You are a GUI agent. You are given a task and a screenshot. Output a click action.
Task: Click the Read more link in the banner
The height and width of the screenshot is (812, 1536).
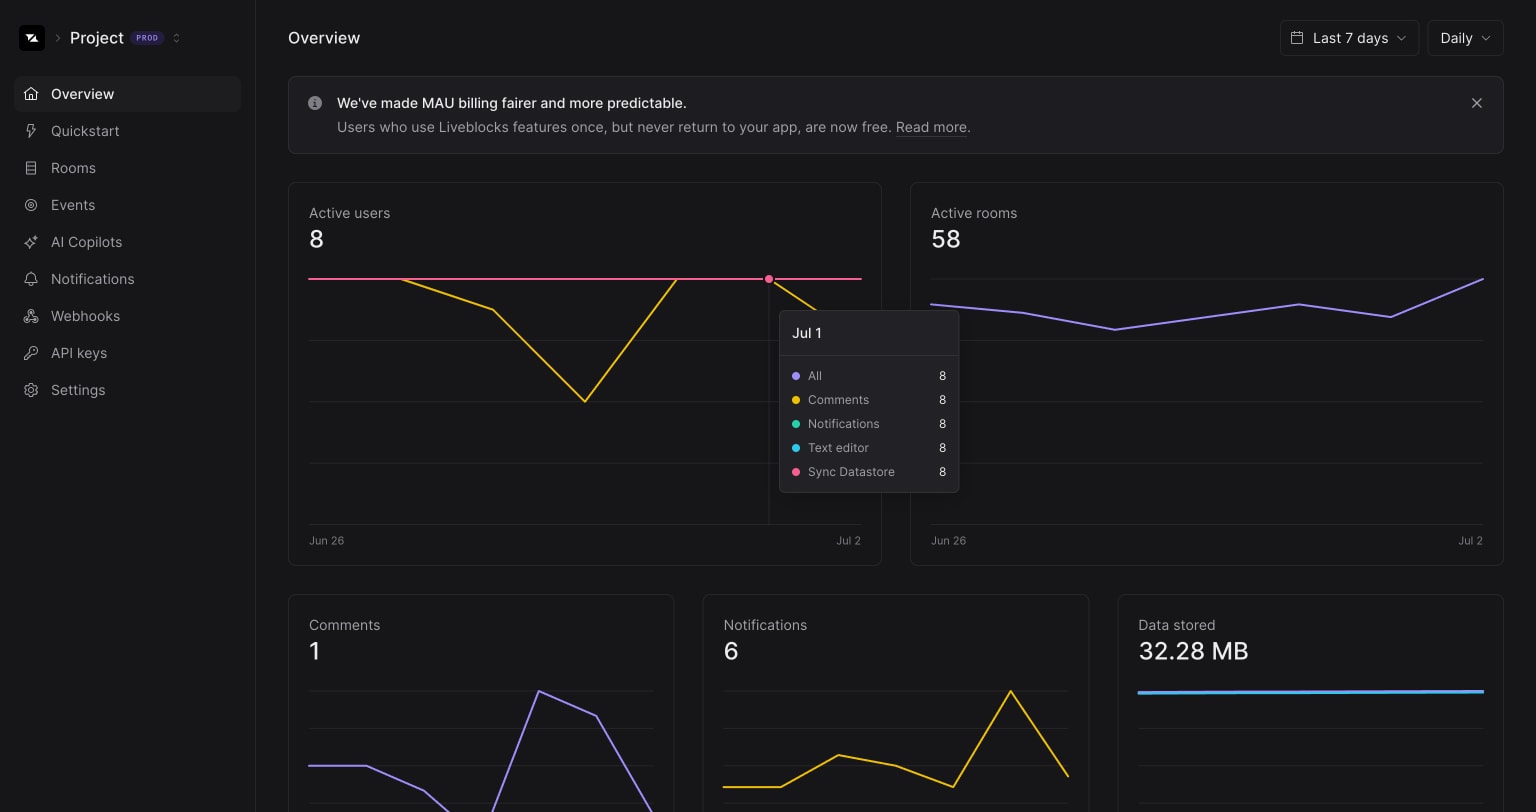click(x=929, y=127)
